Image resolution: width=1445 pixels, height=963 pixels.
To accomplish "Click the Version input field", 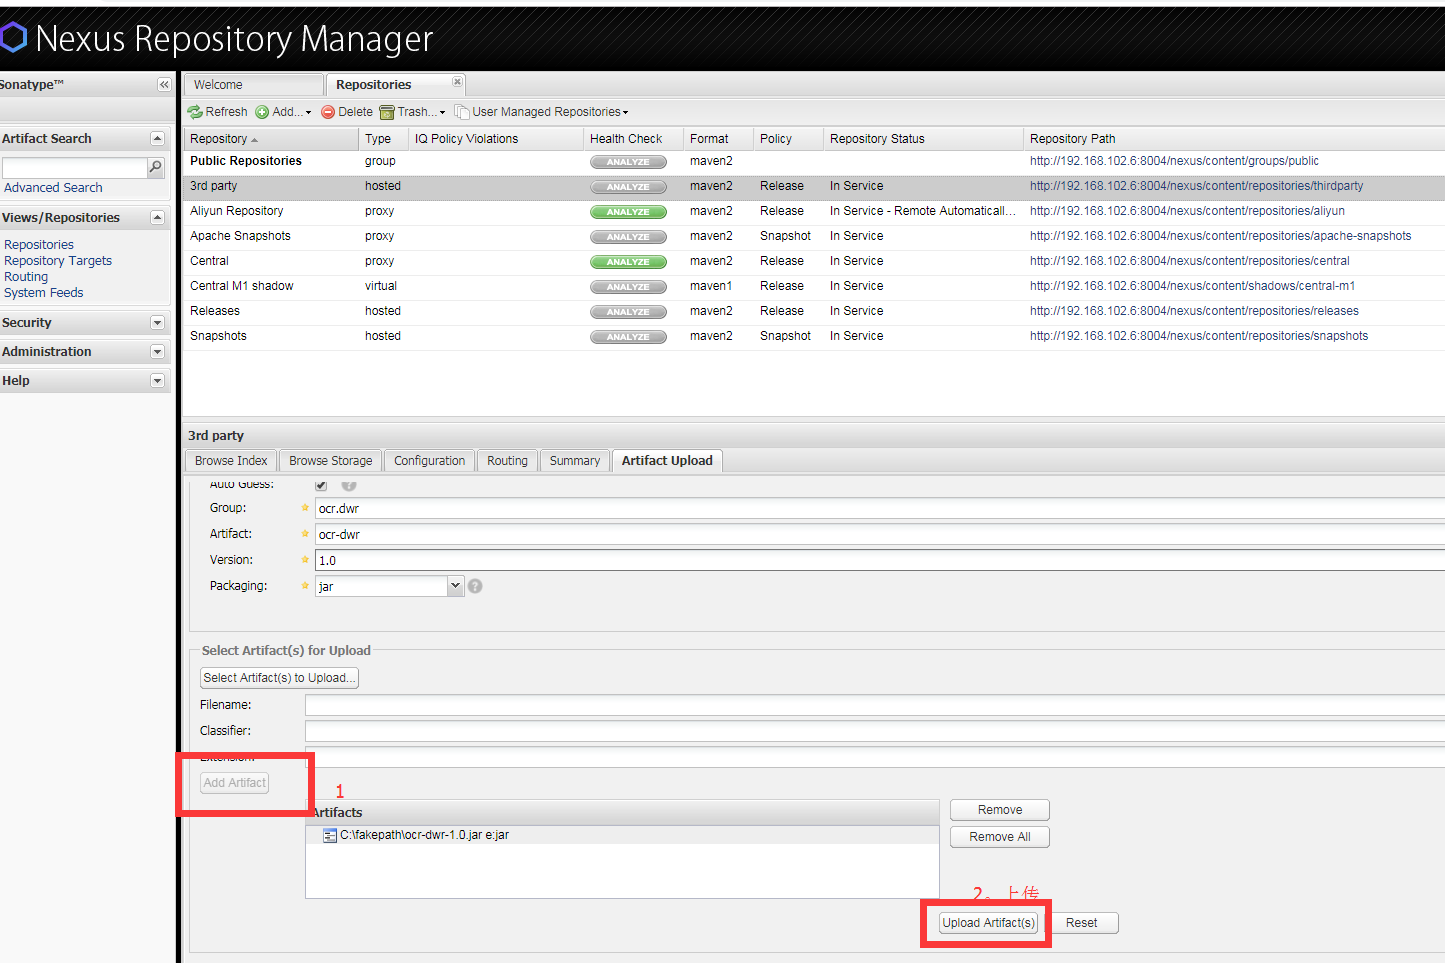I will point(880,561).
